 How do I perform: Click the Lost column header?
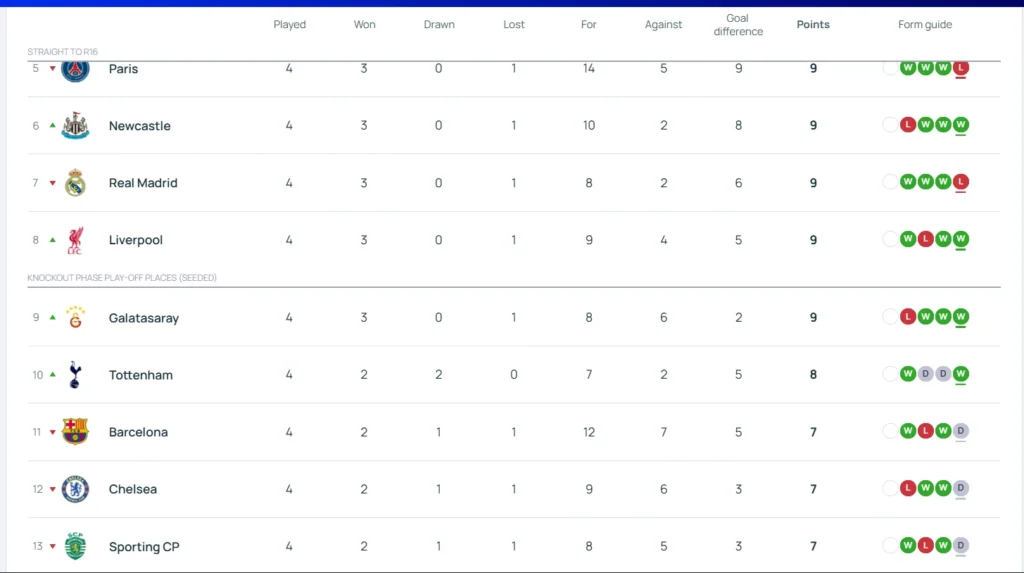pos(514,25)
